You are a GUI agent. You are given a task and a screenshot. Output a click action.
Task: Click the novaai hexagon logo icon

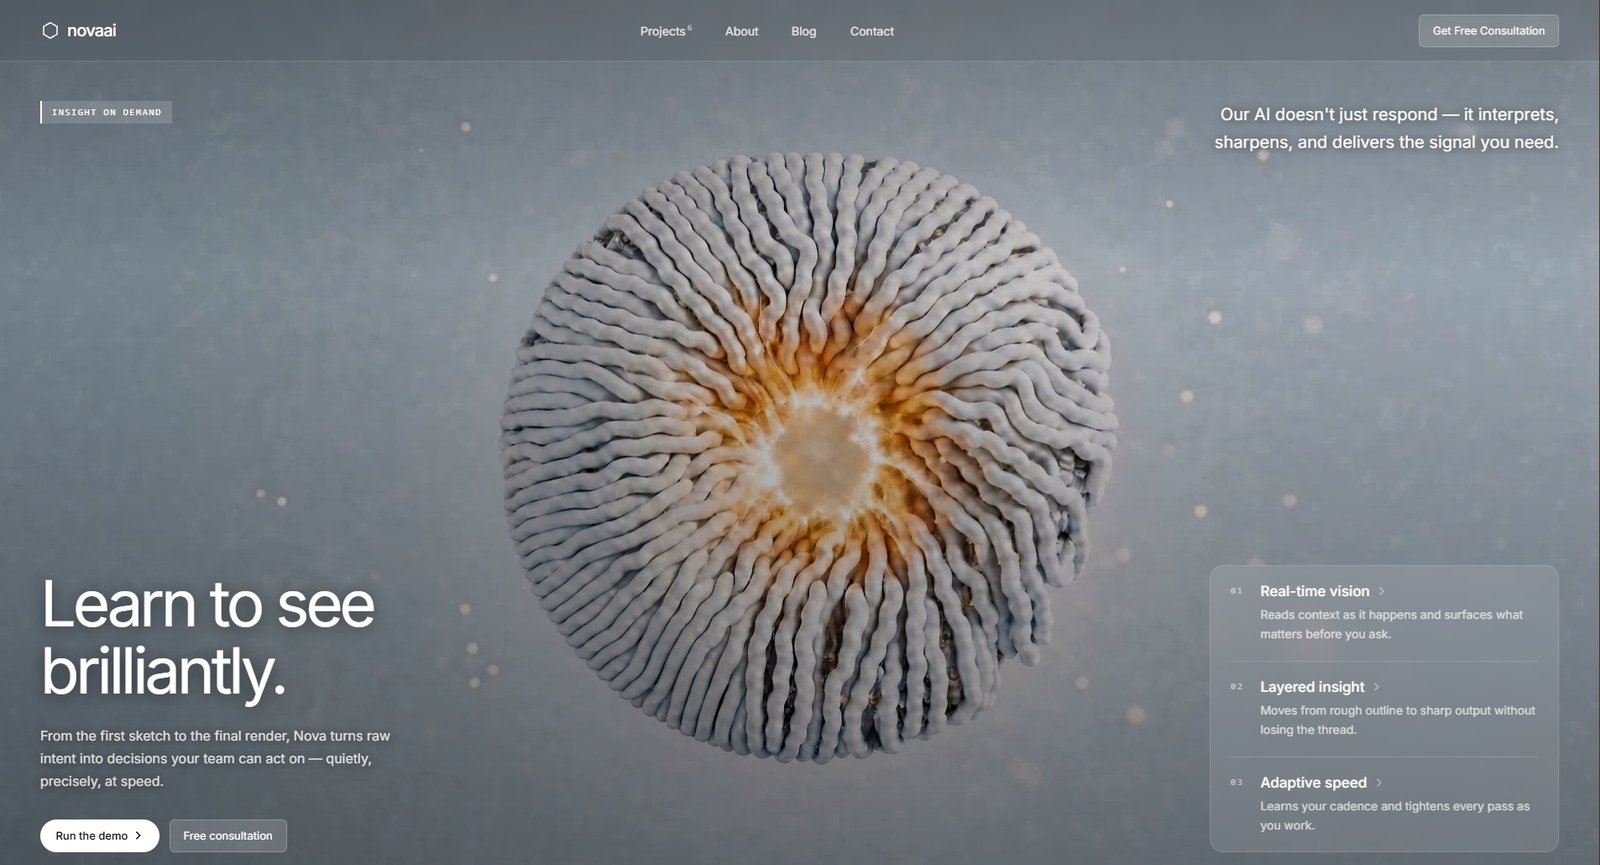coord(50,31)
